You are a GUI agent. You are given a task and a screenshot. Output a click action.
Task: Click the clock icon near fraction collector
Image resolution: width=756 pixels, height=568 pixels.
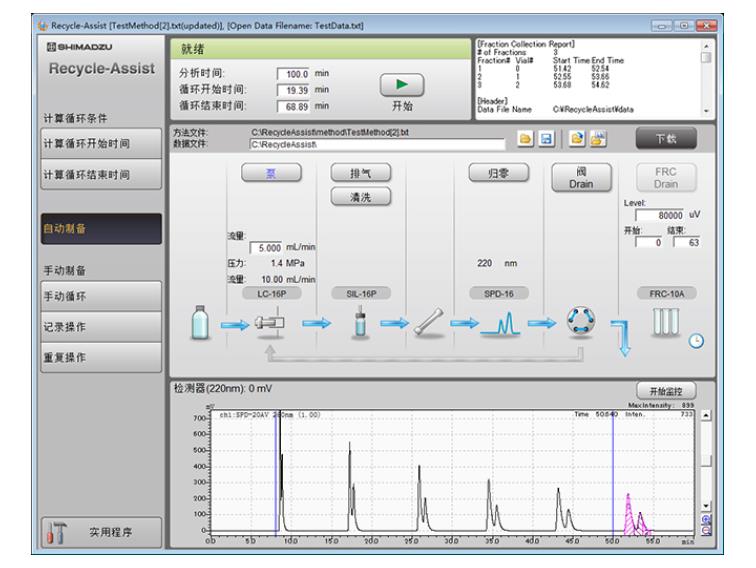697,341
